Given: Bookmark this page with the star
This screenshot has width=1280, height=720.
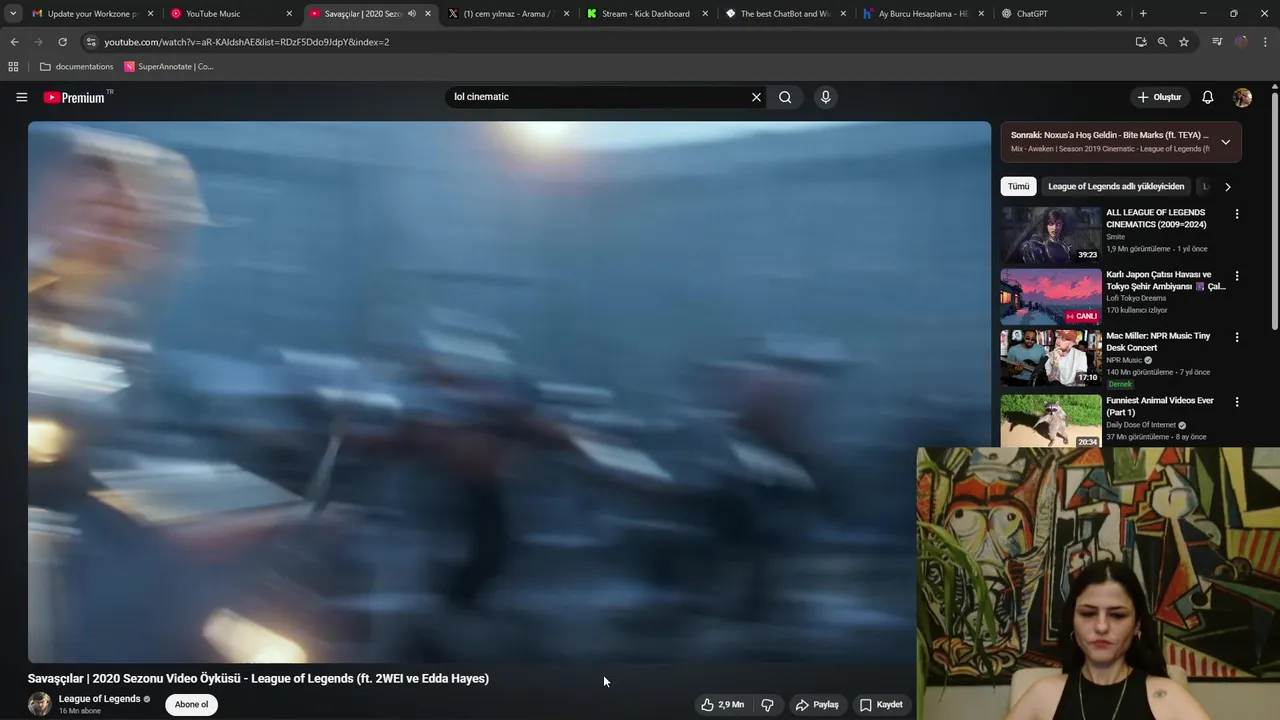Looking at the screenshot, I should (1184, 42).
